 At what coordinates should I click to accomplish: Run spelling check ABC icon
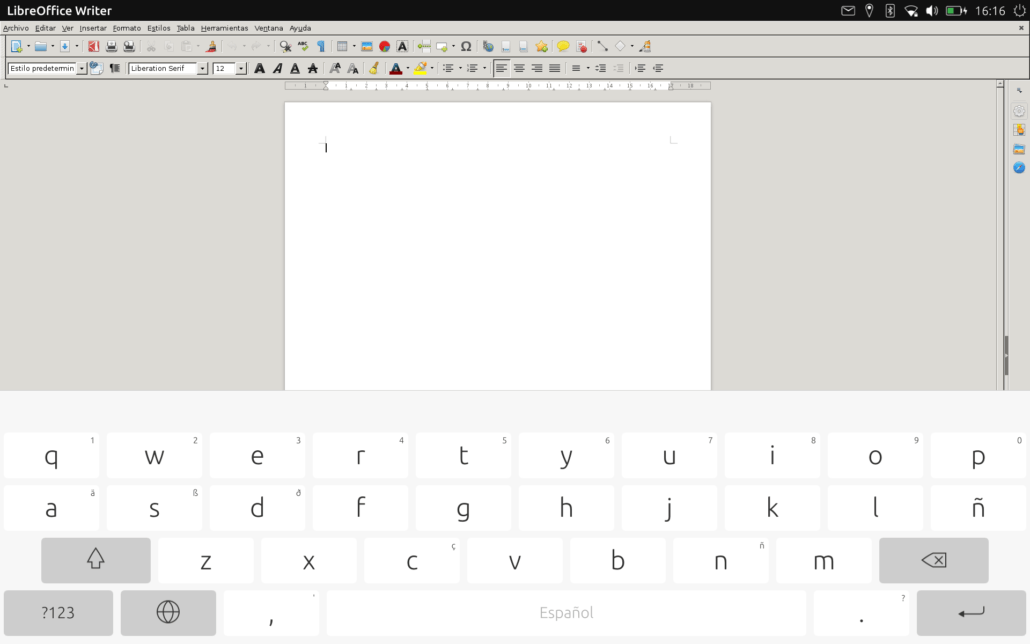(303, 45)
